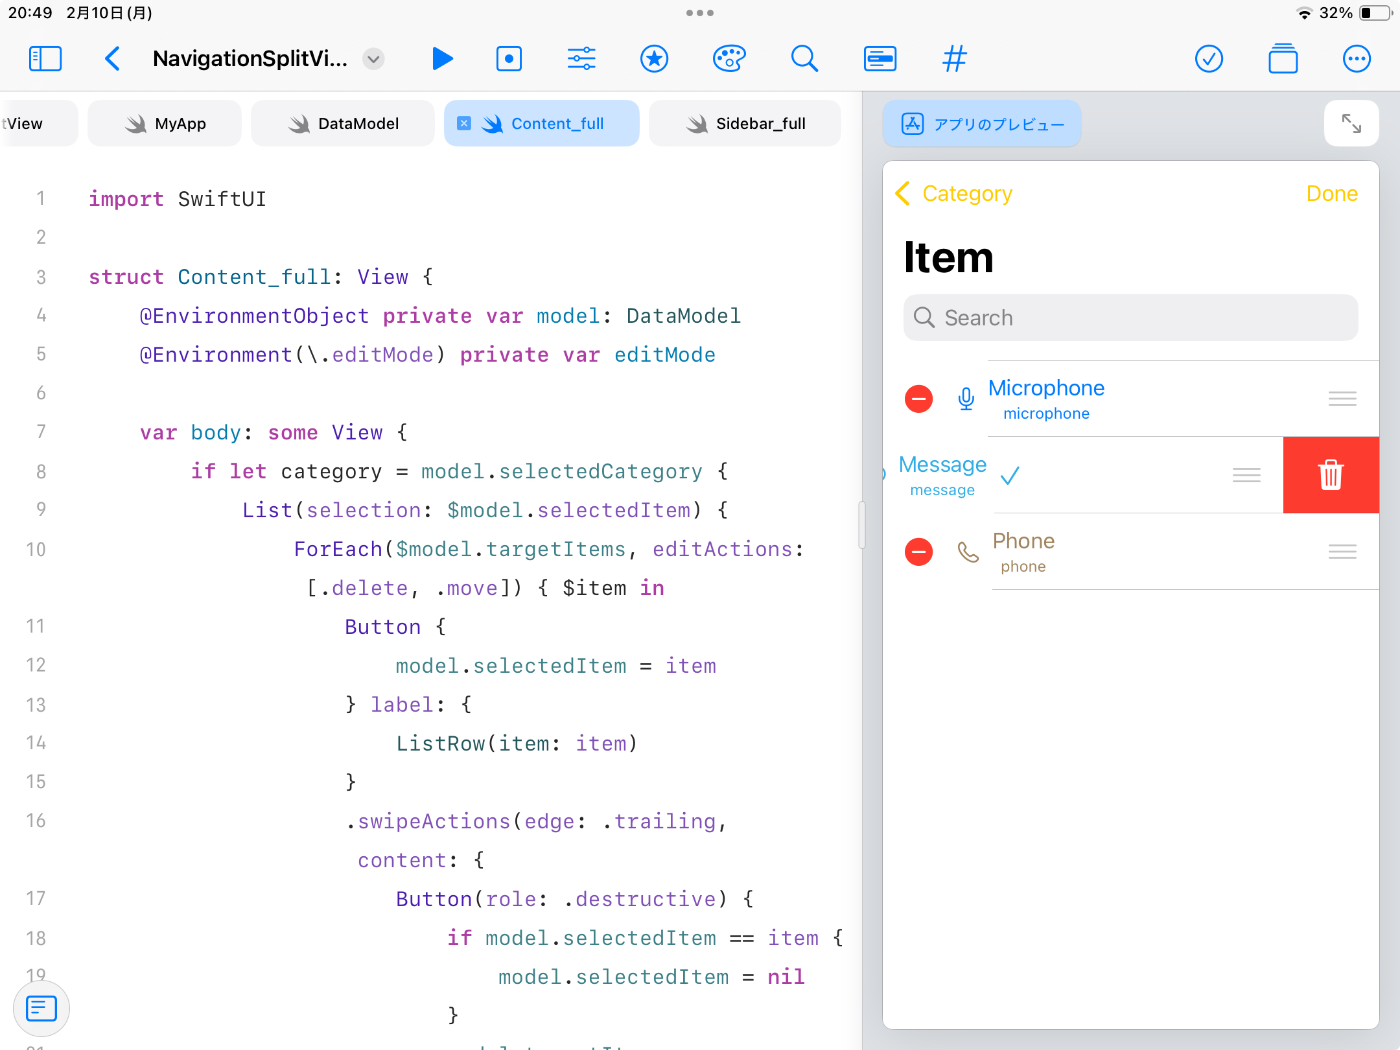This screenshot has height=1050, width=1400.
Task: Tap the red delete circle for Microphone
Action: point(919,399)
